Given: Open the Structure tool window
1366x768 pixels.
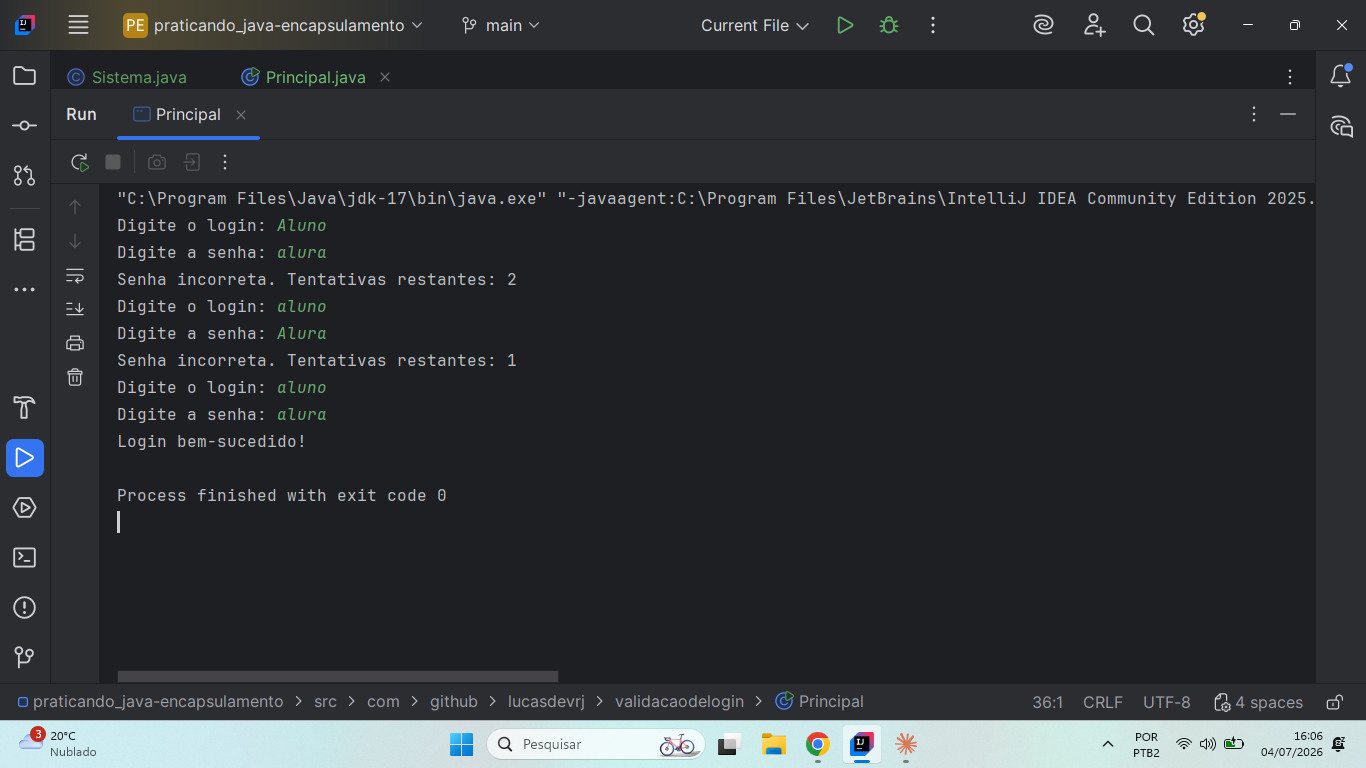Looking at the screenshot, I should click(25, 240).
